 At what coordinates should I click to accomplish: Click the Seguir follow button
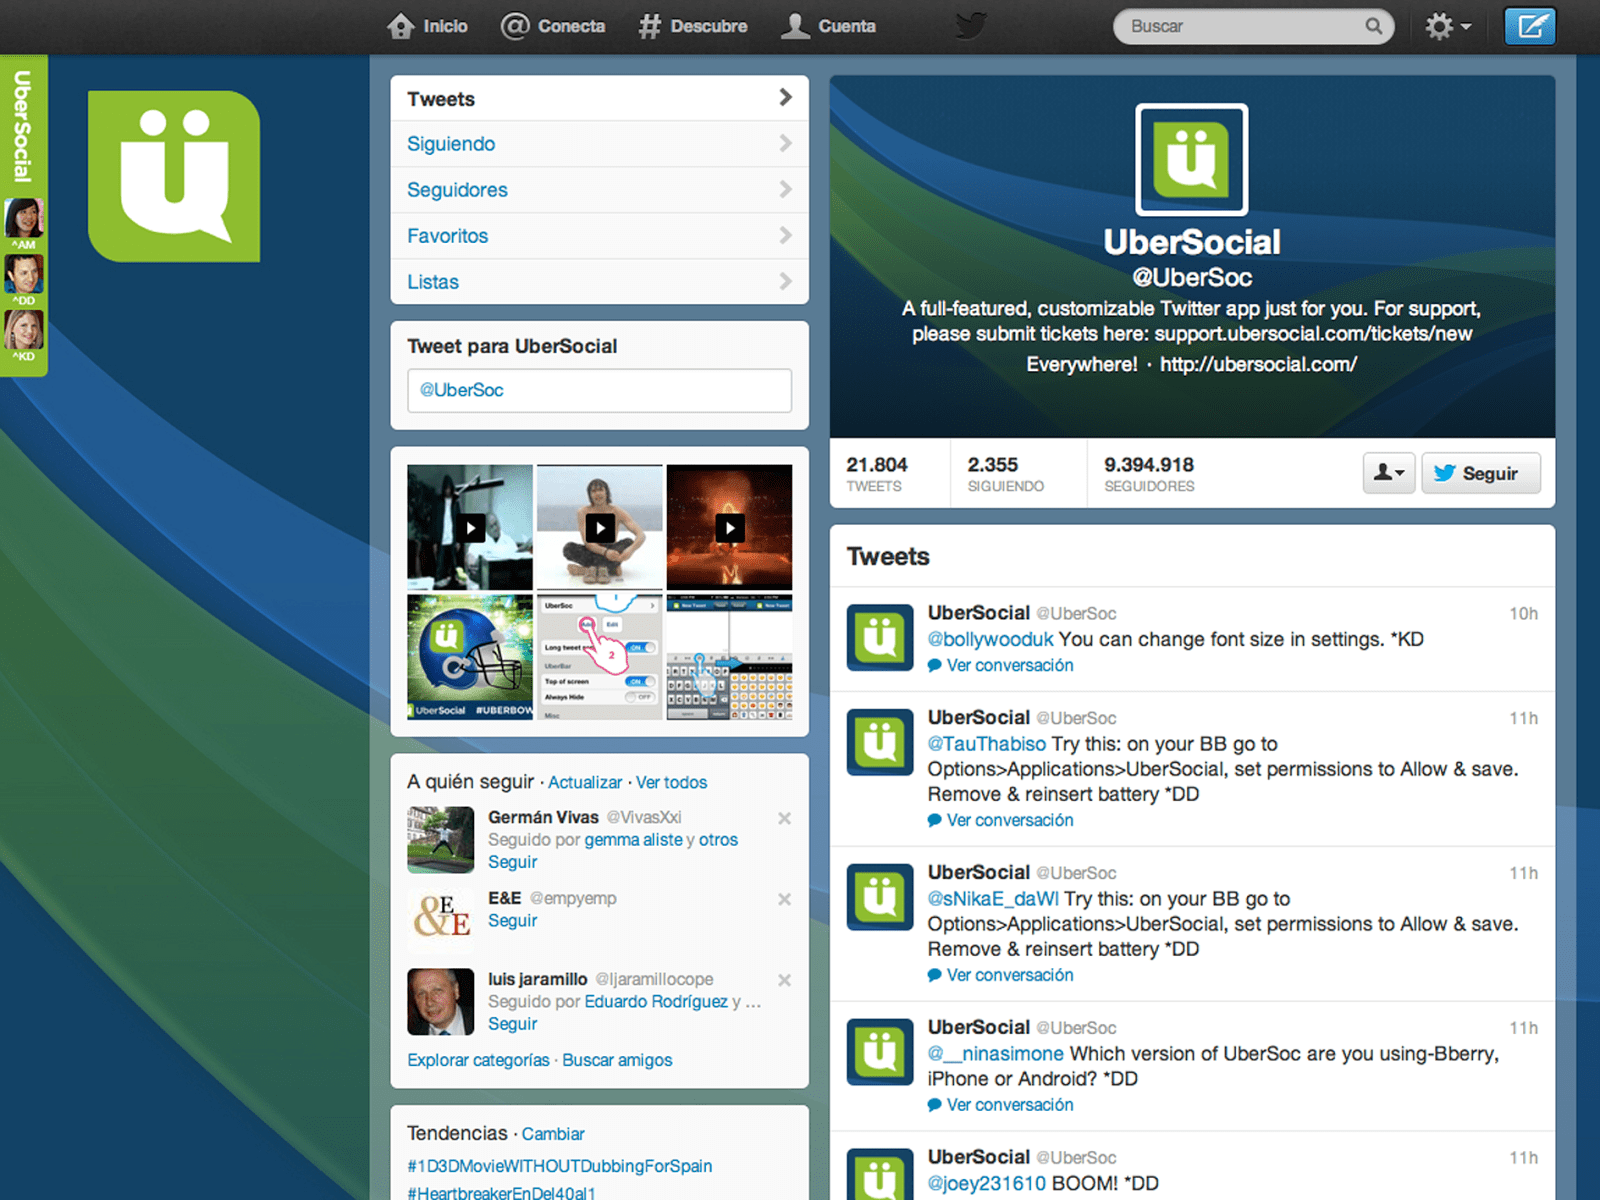[1480, 473]
